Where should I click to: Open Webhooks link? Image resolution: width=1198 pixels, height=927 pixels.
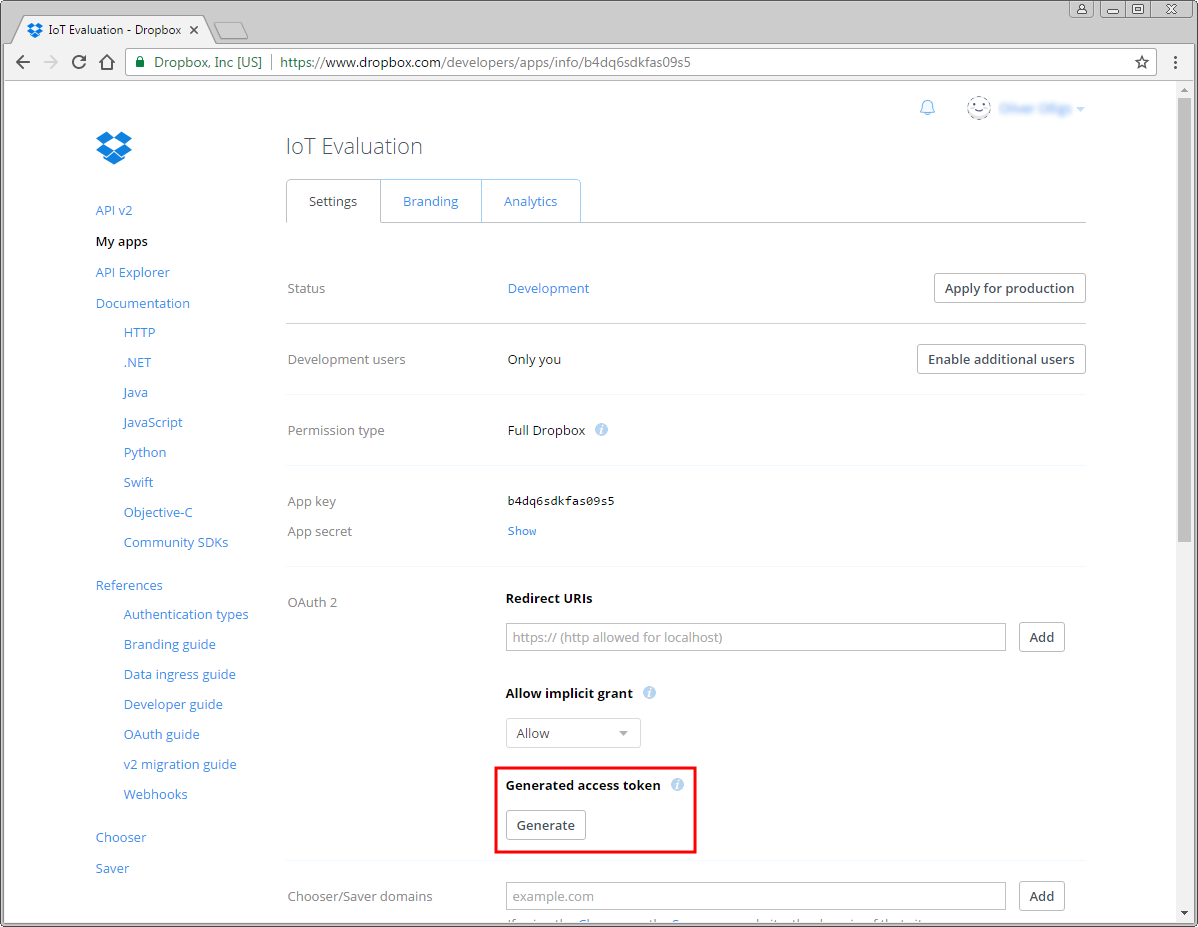click(155, 794)
